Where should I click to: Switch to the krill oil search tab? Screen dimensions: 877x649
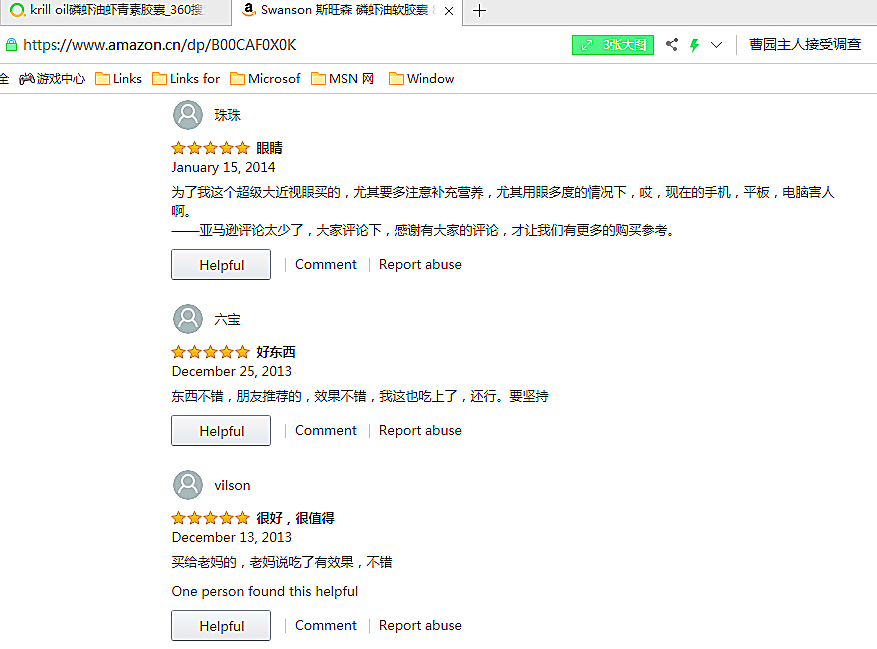point(115,11)
